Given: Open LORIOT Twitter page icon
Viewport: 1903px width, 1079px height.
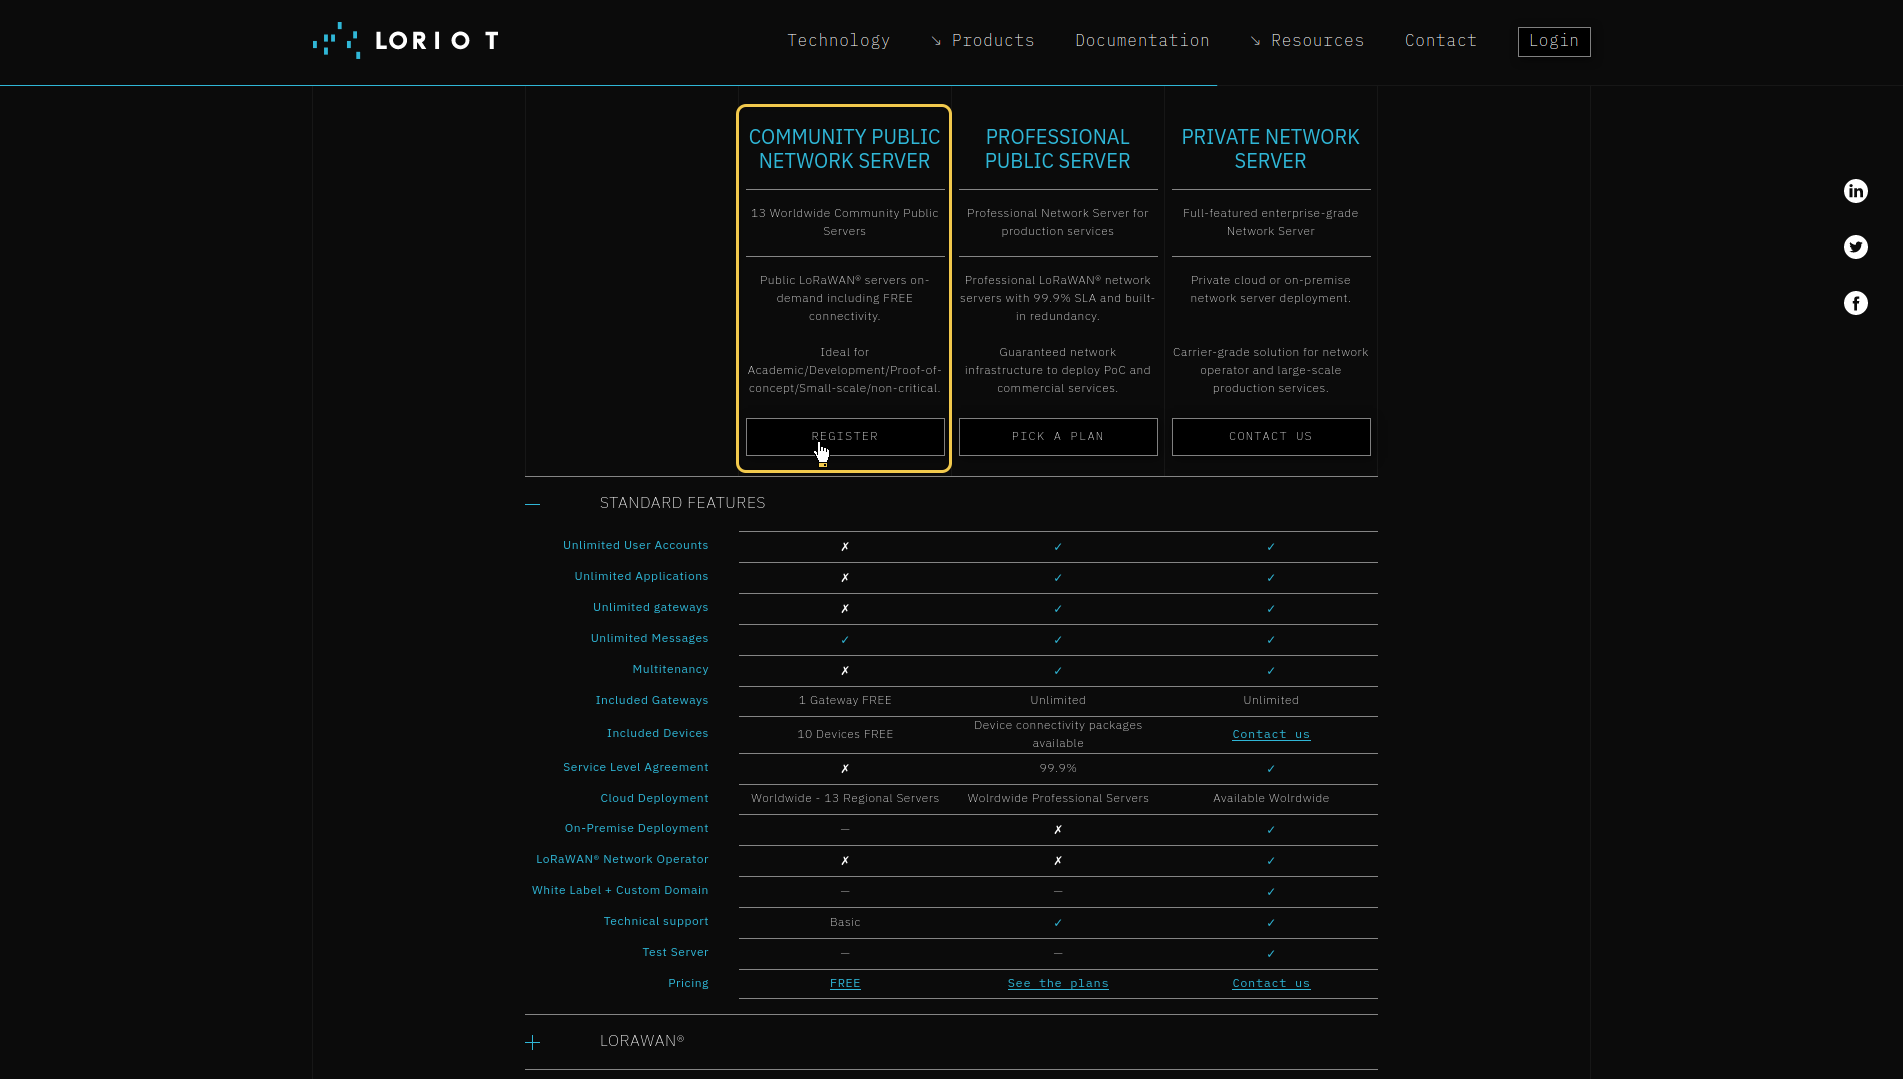Looking at the screenshot, I should (x=1855, y=247).
